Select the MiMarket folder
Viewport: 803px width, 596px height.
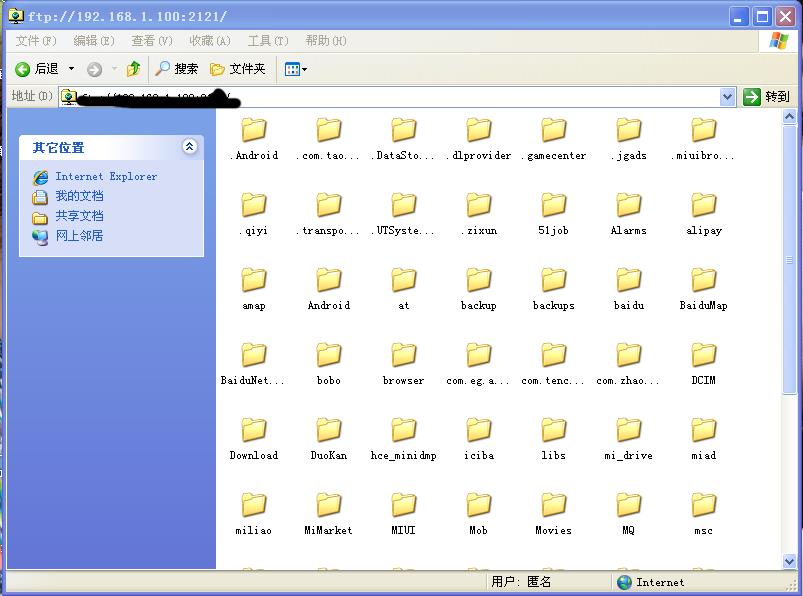pyautogui.click(x=329, y=514)
